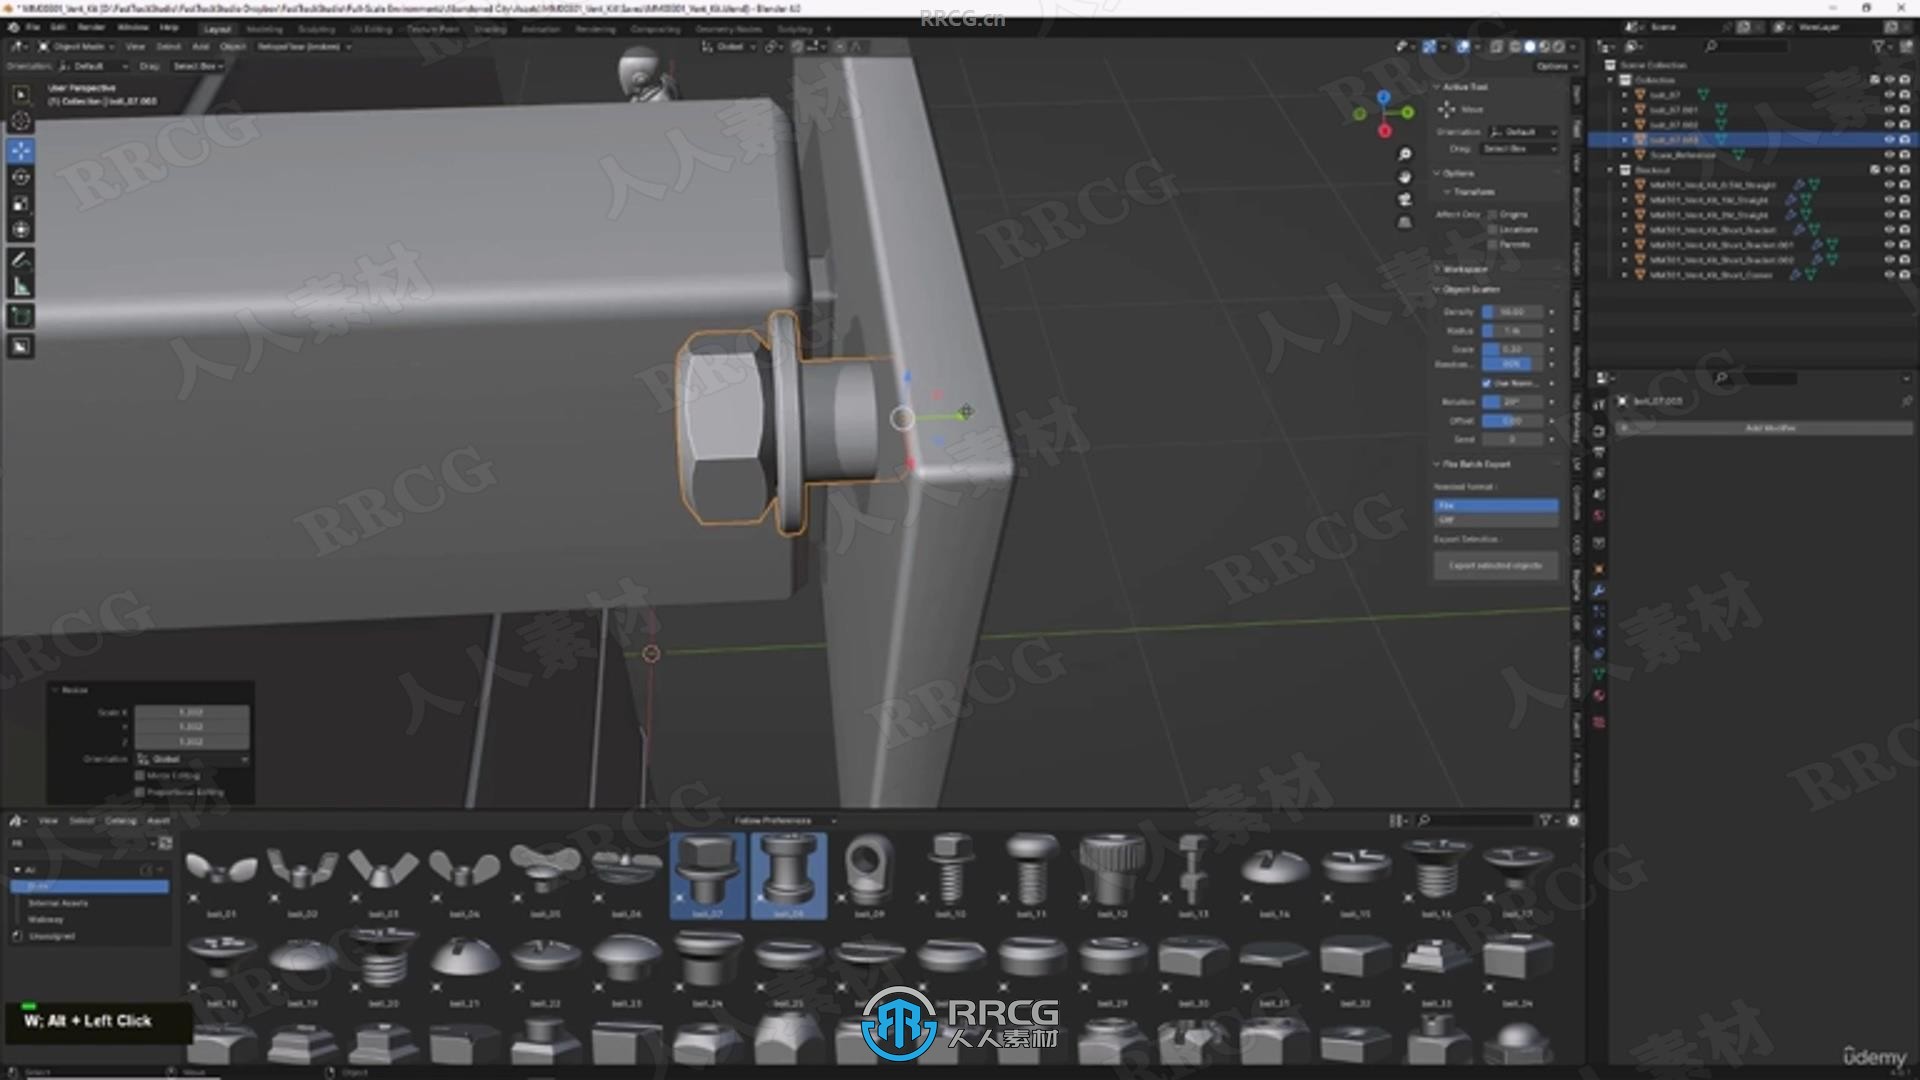Enable the Affect Only Parents checkbox
Screen dimensions: 1920x1080
tap(1492, 244)
